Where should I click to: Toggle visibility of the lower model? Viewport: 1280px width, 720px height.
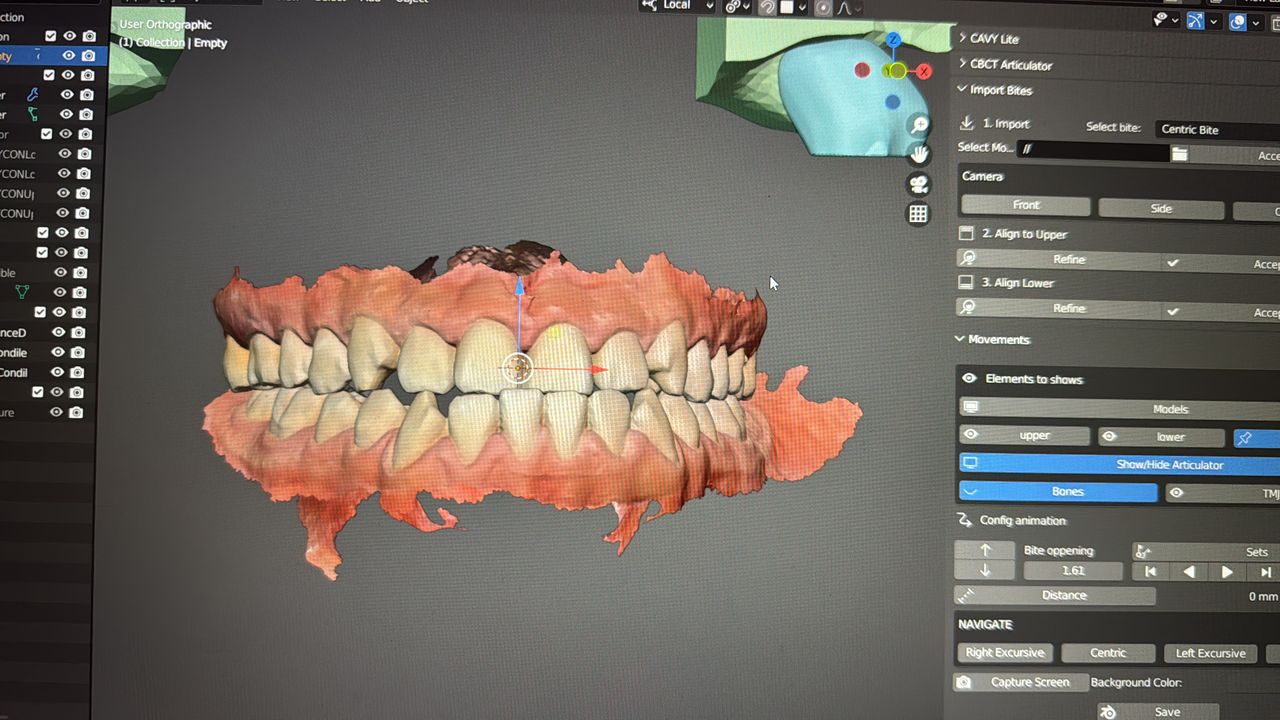pos(1161,437)
